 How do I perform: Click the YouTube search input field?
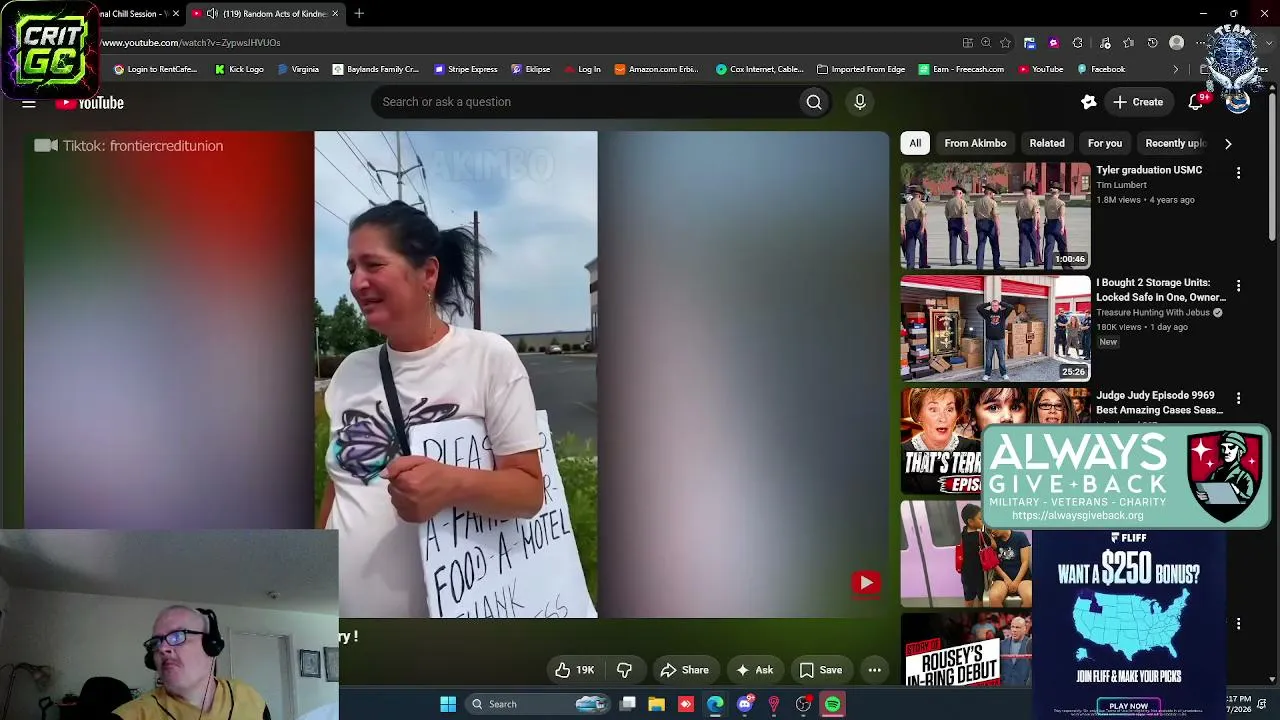pyautogui.click(x=585, y=102)
